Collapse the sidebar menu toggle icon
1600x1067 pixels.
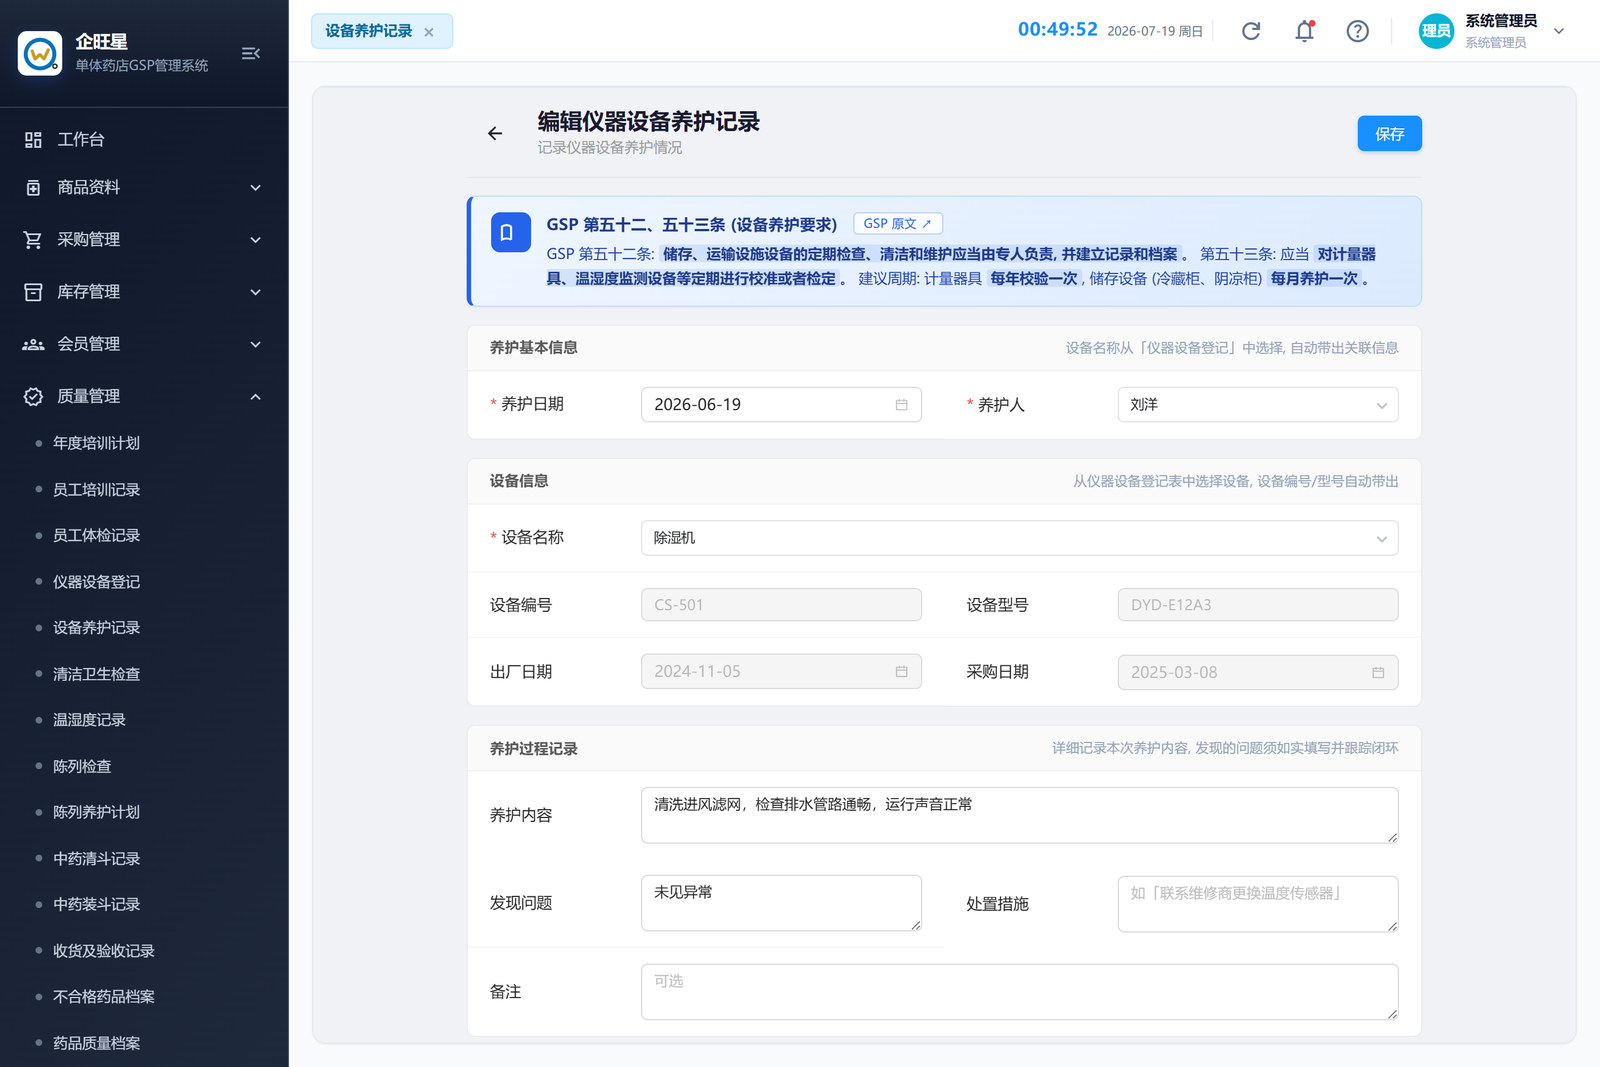pyautogui.click(x=250, y=53)
